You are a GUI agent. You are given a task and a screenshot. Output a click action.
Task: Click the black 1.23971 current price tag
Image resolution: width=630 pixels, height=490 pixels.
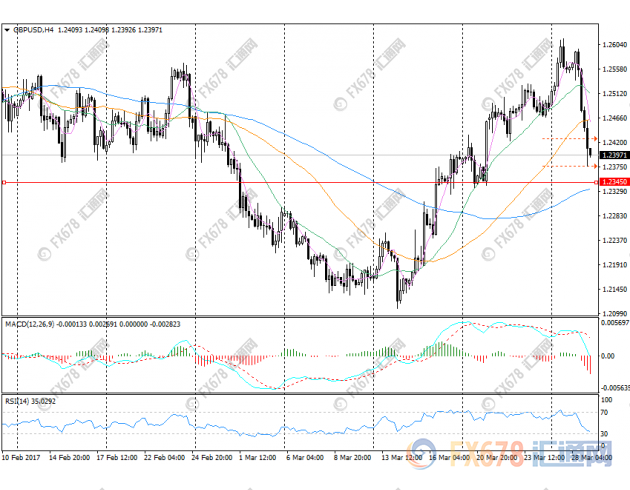[x=615, y=155]
